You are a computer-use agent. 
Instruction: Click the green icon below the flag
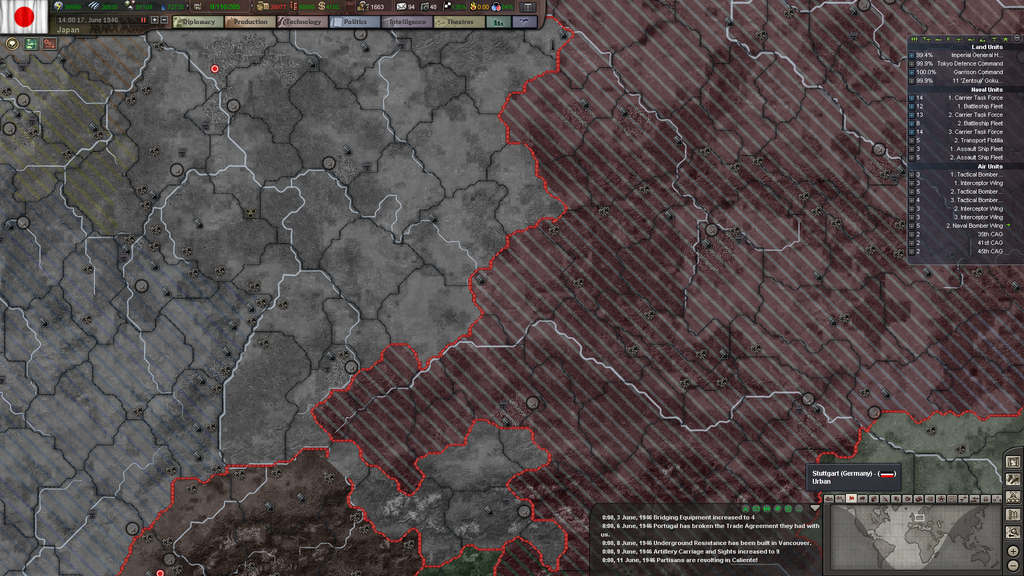point(31,44)
